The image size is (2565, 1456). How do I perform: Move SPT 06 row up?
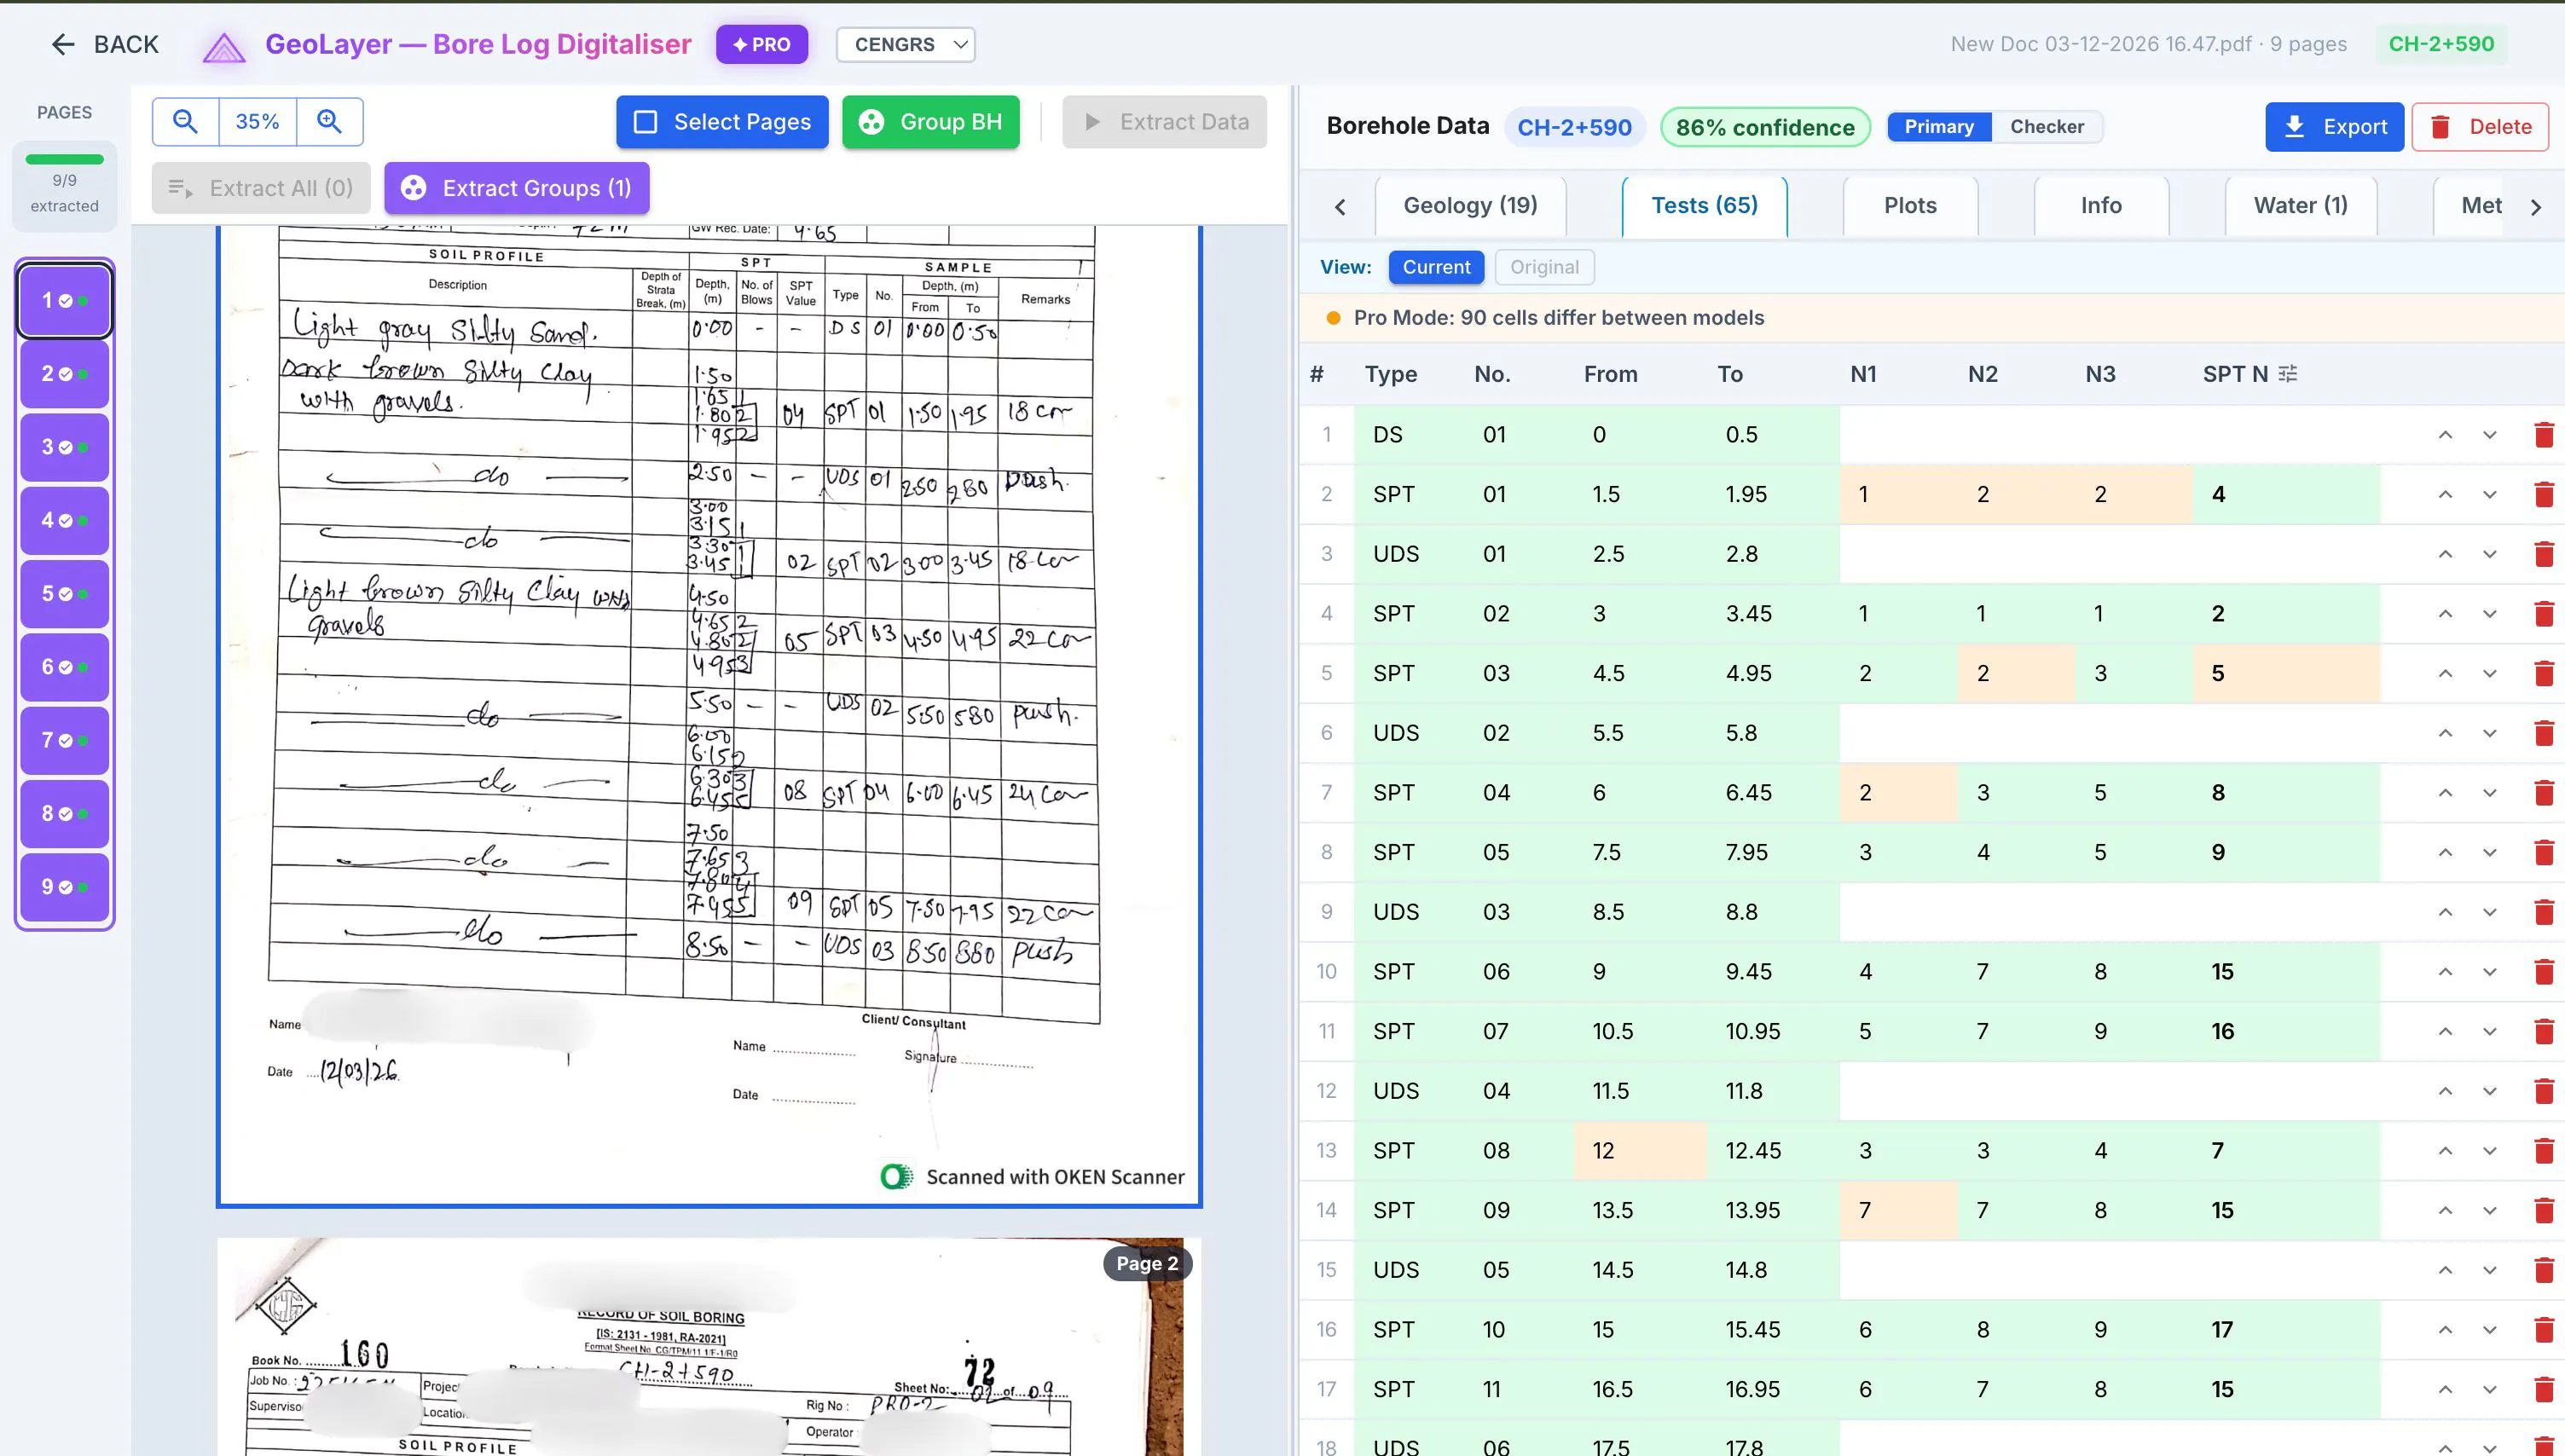2445,972
